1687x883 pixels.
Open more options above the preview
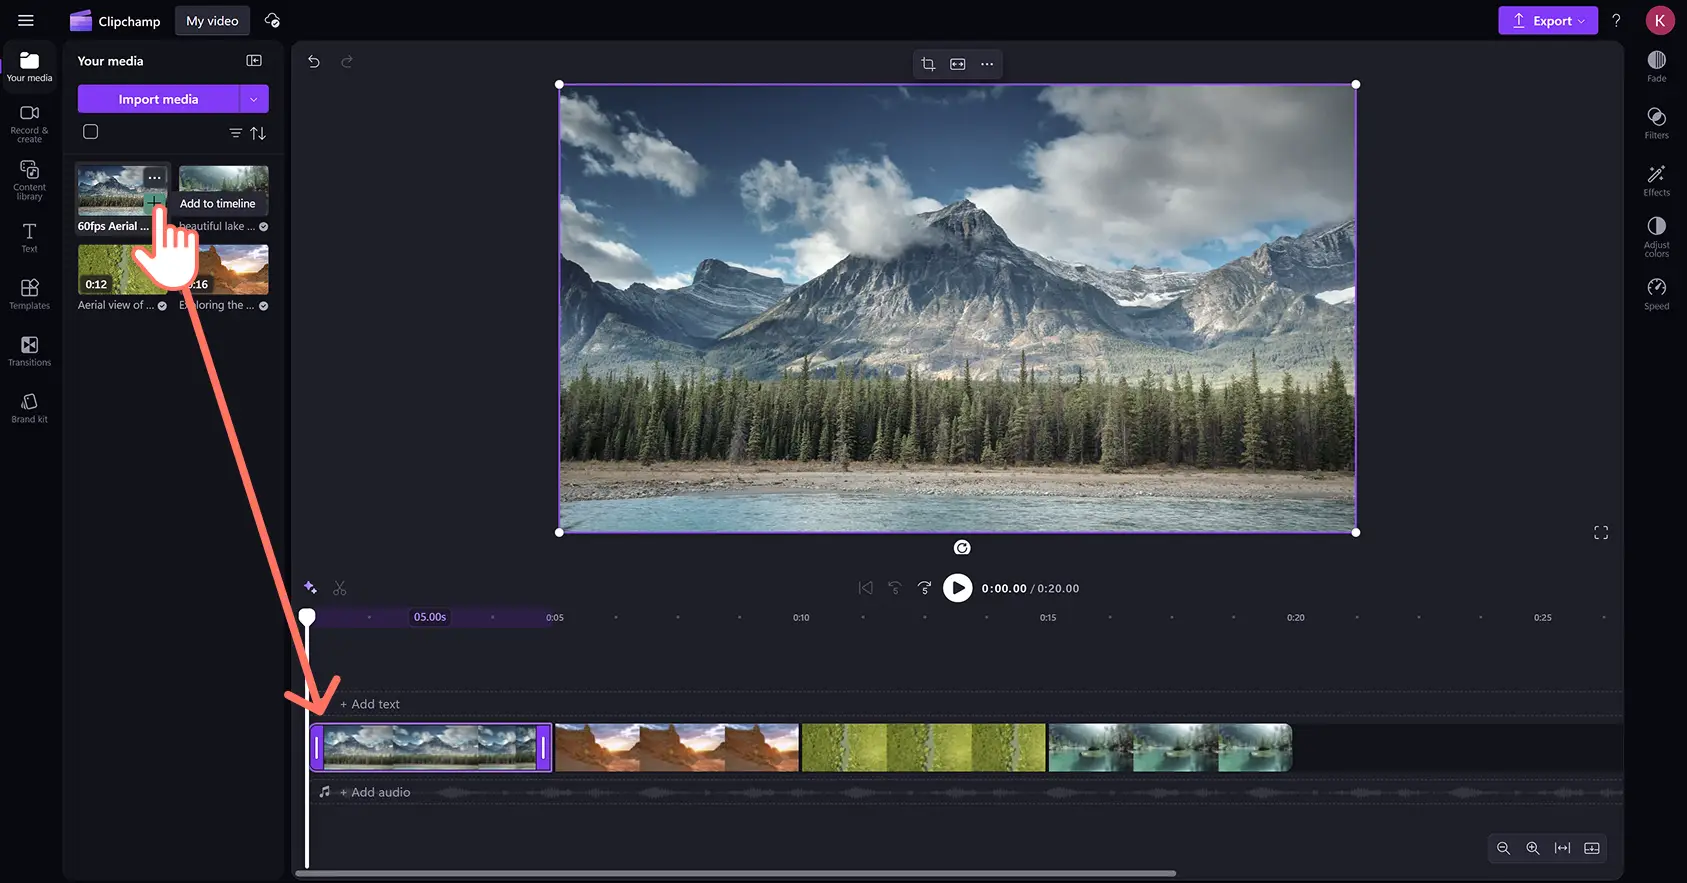[987, 64]
